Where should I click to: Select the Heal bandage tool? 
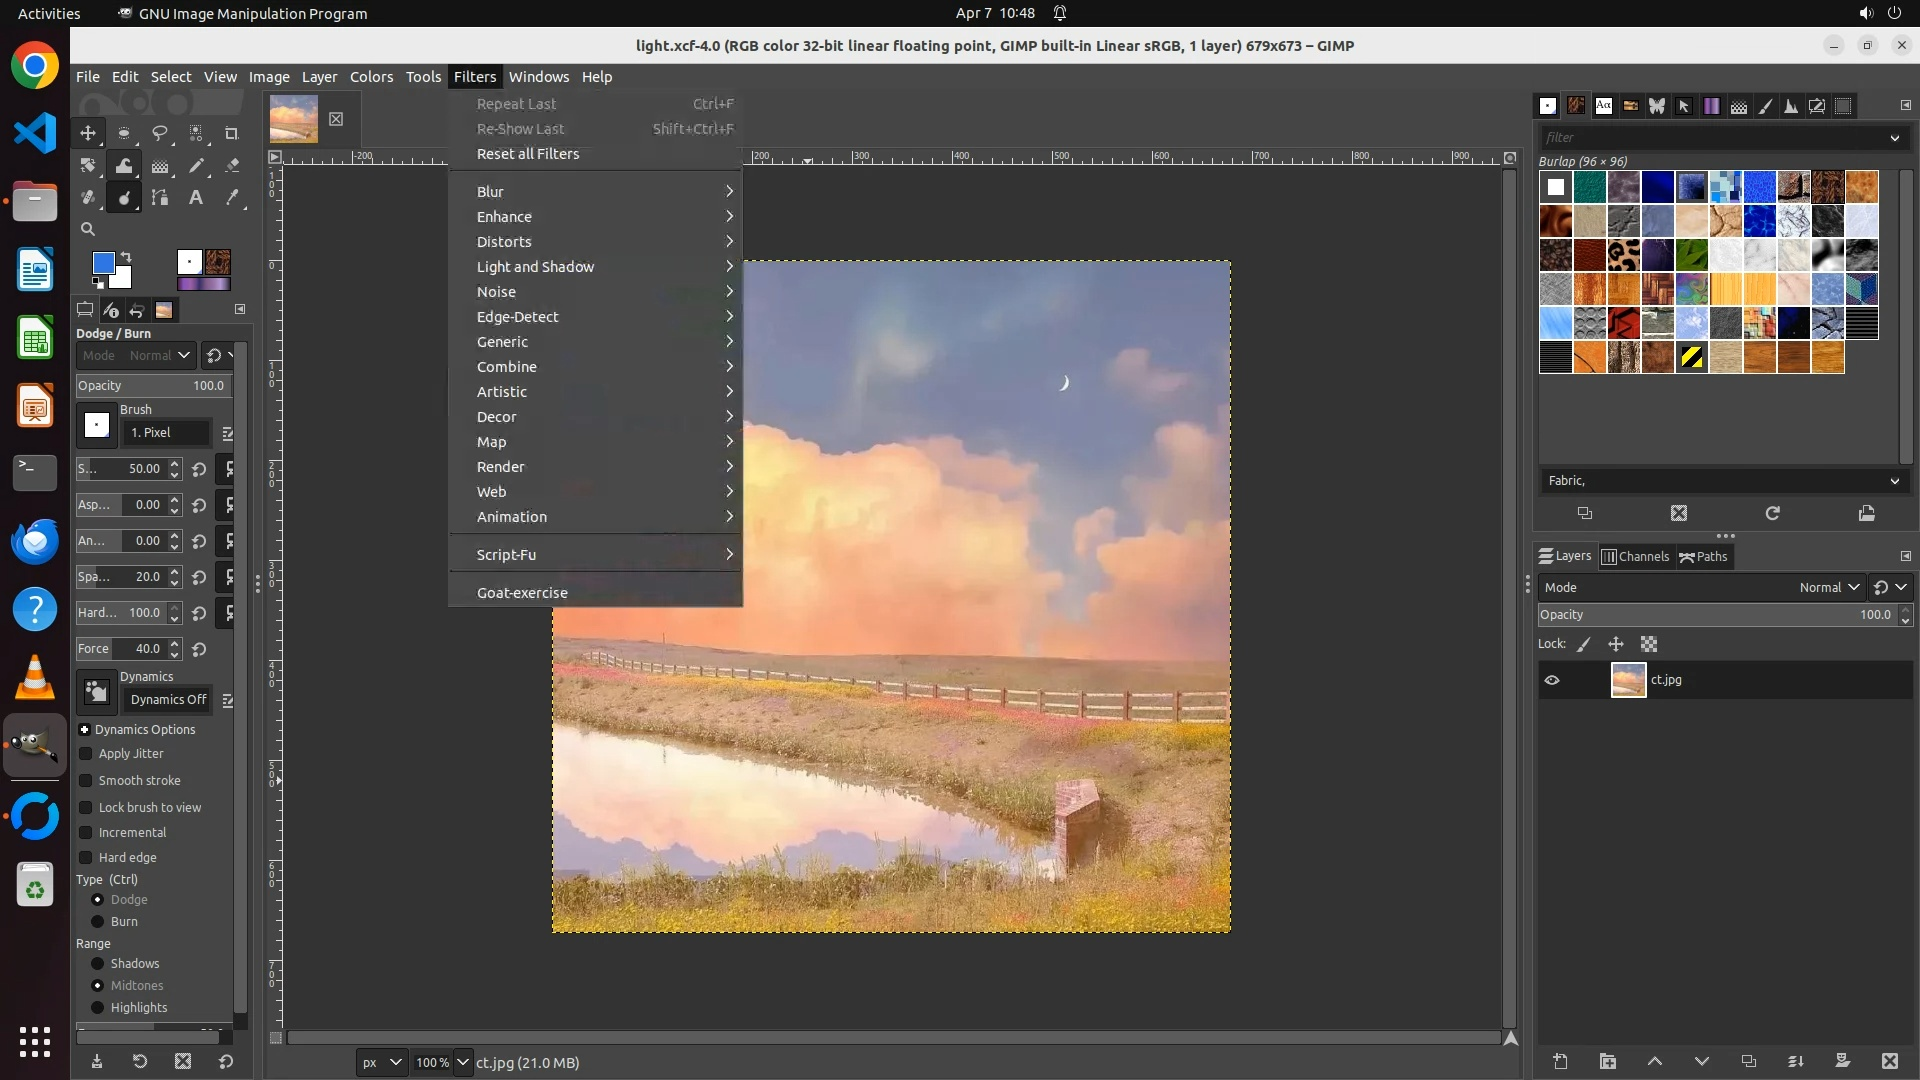coord(88,198)
